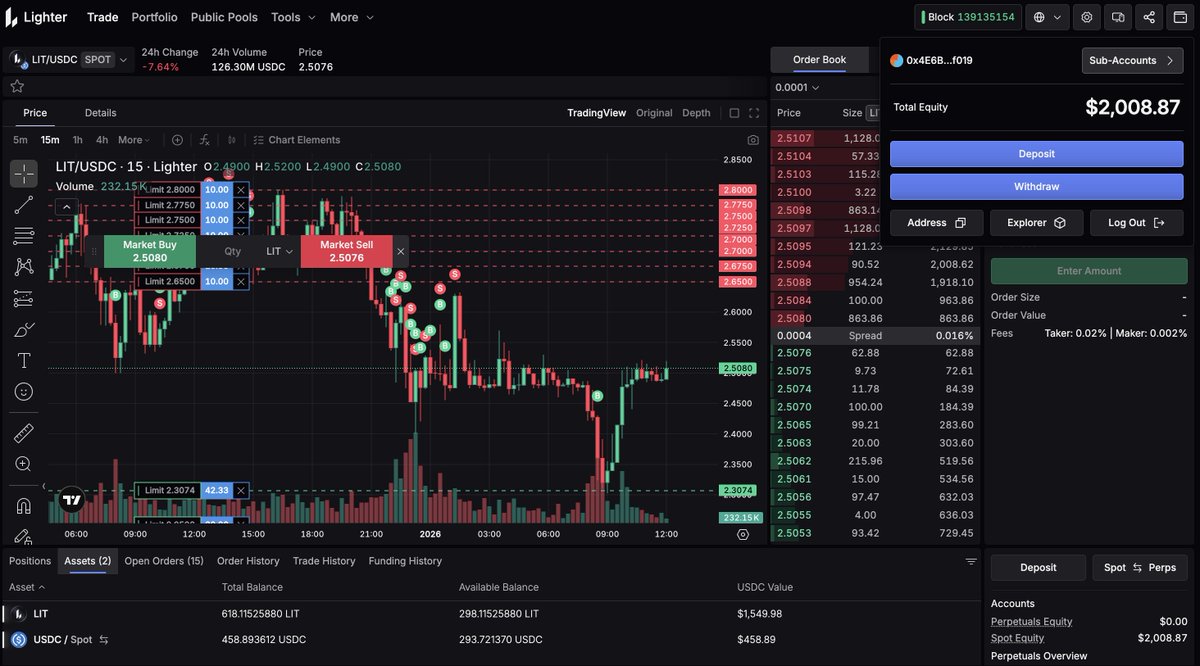The image size is (1200, 666).
Task: Select the 1h timeframe
Action: (78, 140)
